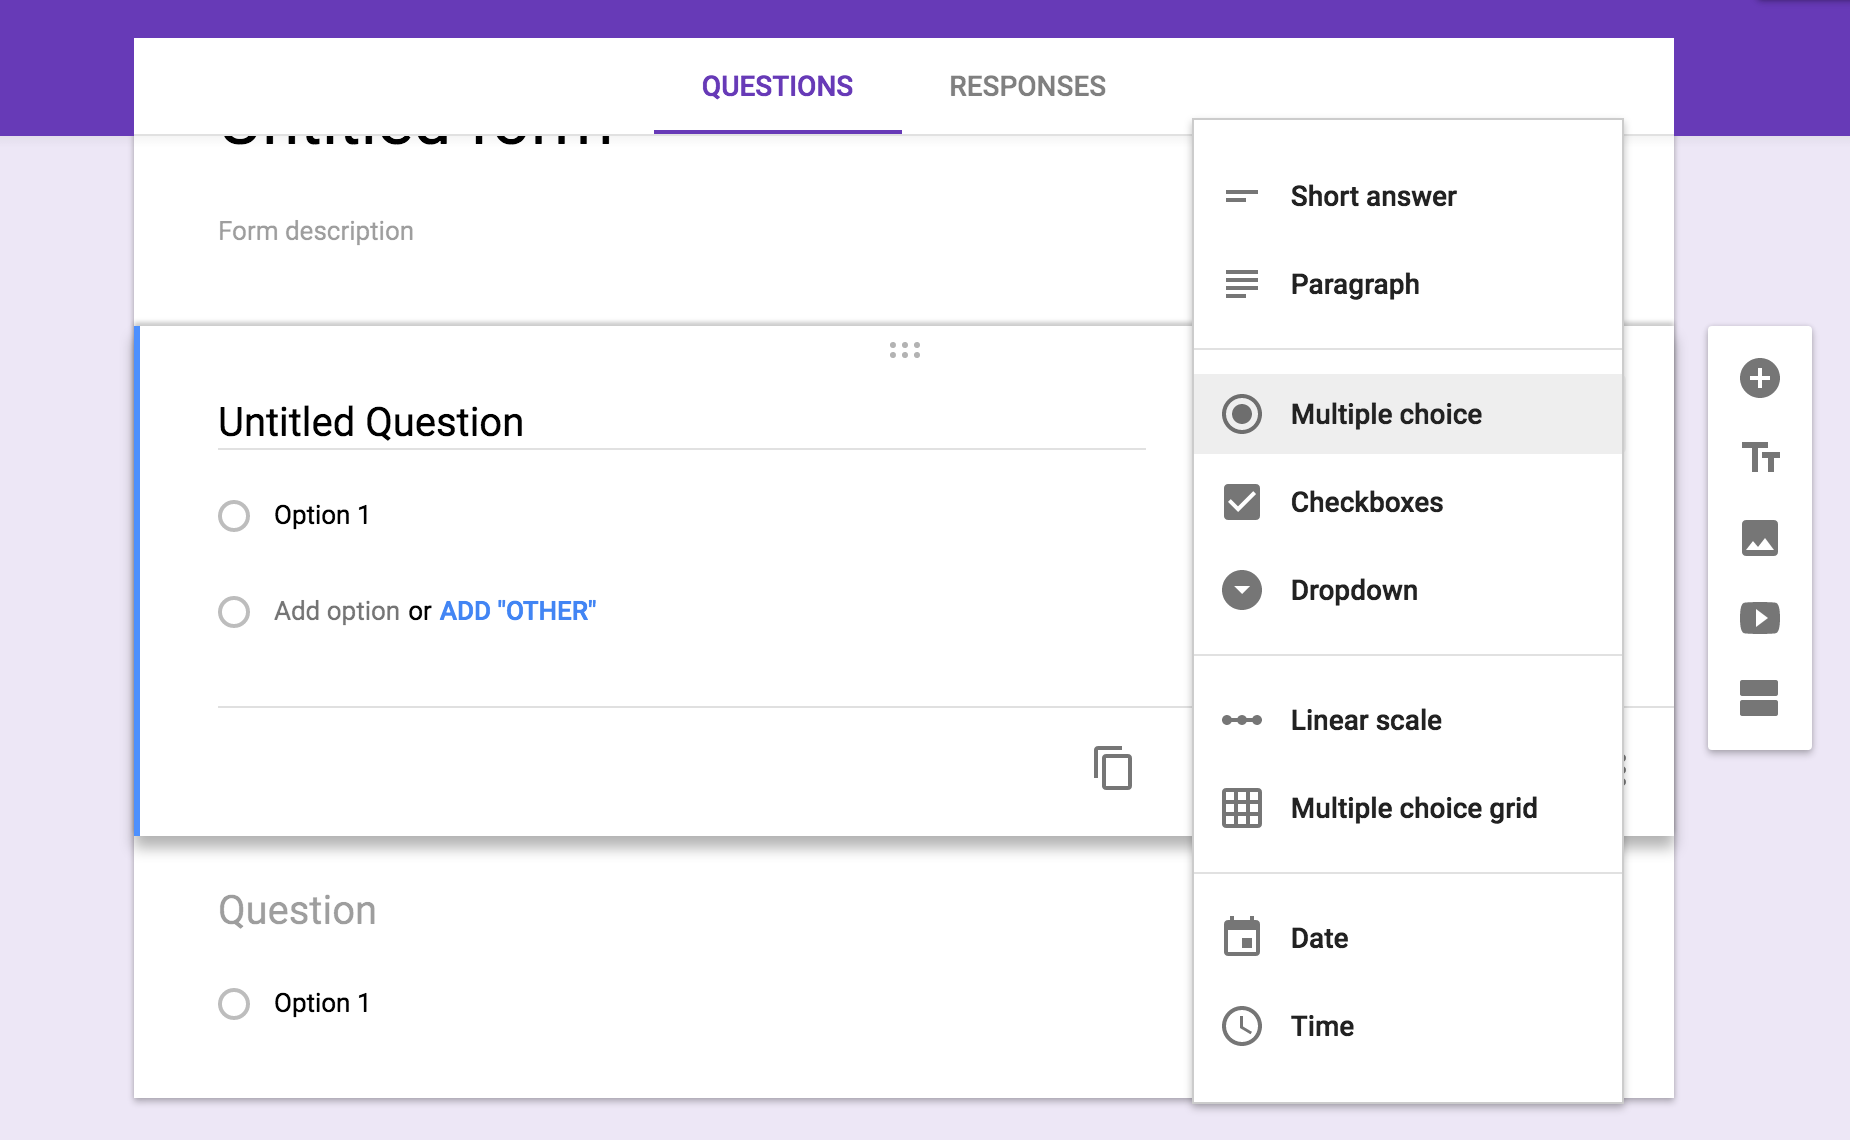This screenshot has height=1140, width=1850.
Task: Pick Linear scale from the menu
Action: [1366, 719]
